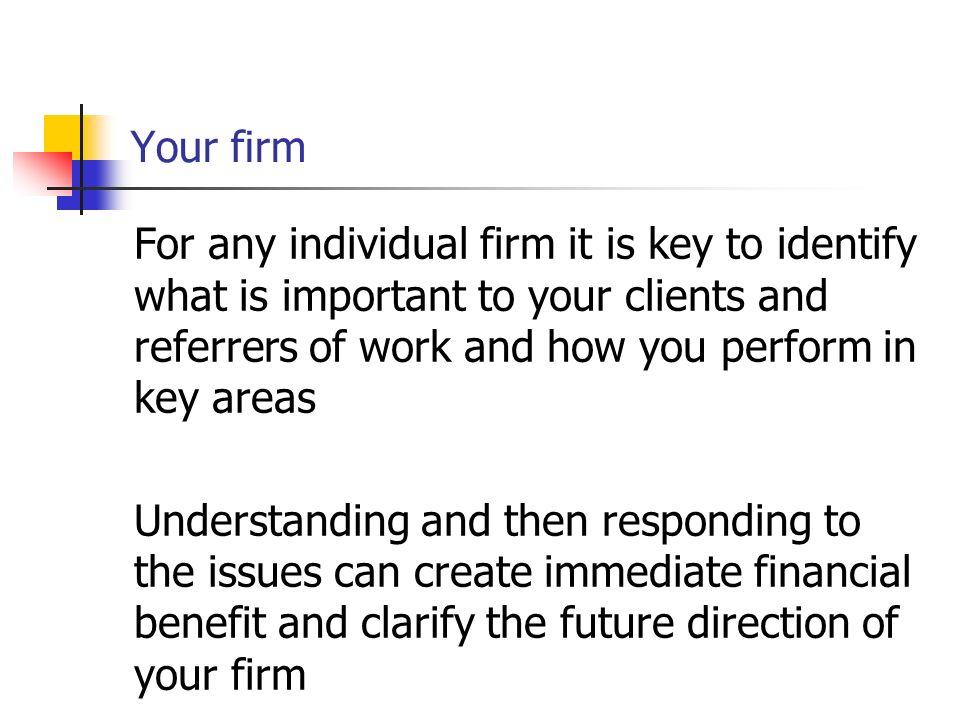Click the 'key areas' text line
This screenshot has height=720, width=960.
click(225, 399)
